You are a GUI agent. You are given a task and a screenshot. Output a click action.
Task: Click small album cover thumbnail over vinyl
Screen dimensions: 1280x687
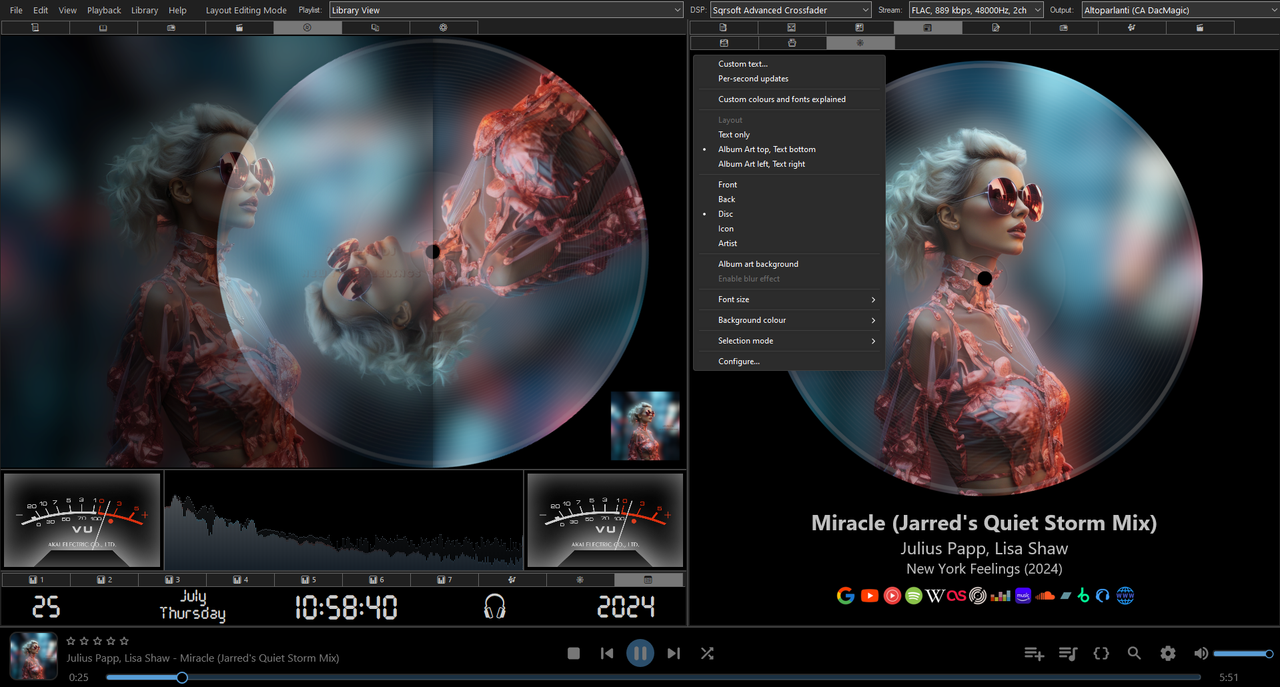coord(645,425)
